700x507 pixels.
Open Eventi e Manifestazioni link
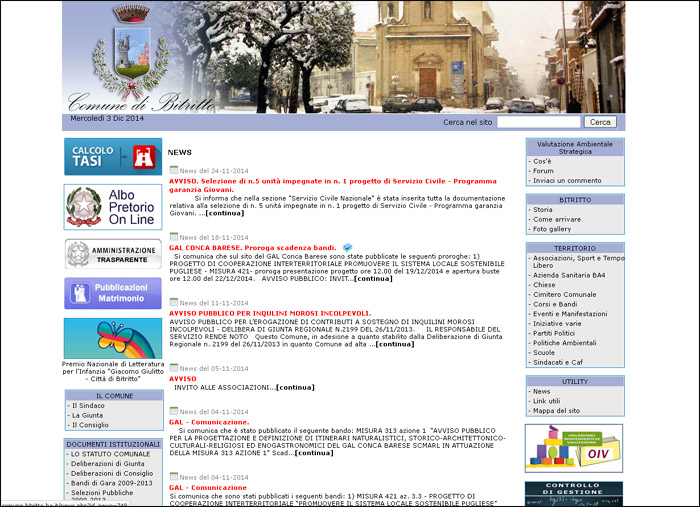(570, 314)
